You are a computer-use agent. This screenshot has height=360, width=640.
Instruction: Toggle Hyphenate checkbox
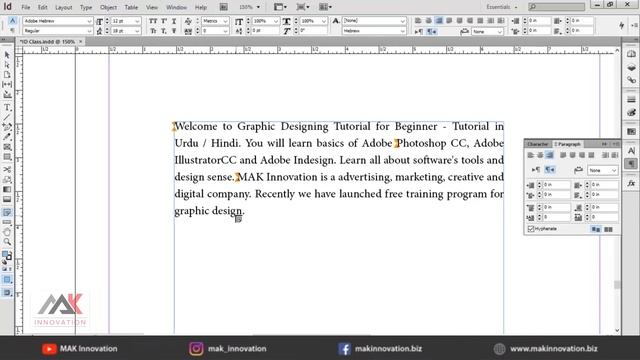[531, 229]
